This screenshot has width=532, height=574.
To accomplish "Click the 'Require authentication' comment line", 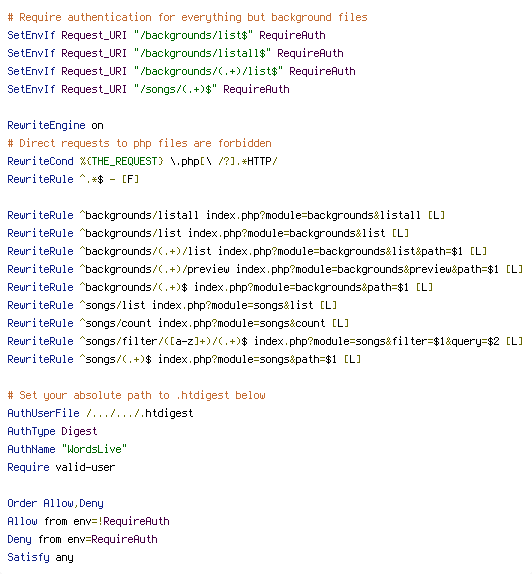I will tap(187, 17).
